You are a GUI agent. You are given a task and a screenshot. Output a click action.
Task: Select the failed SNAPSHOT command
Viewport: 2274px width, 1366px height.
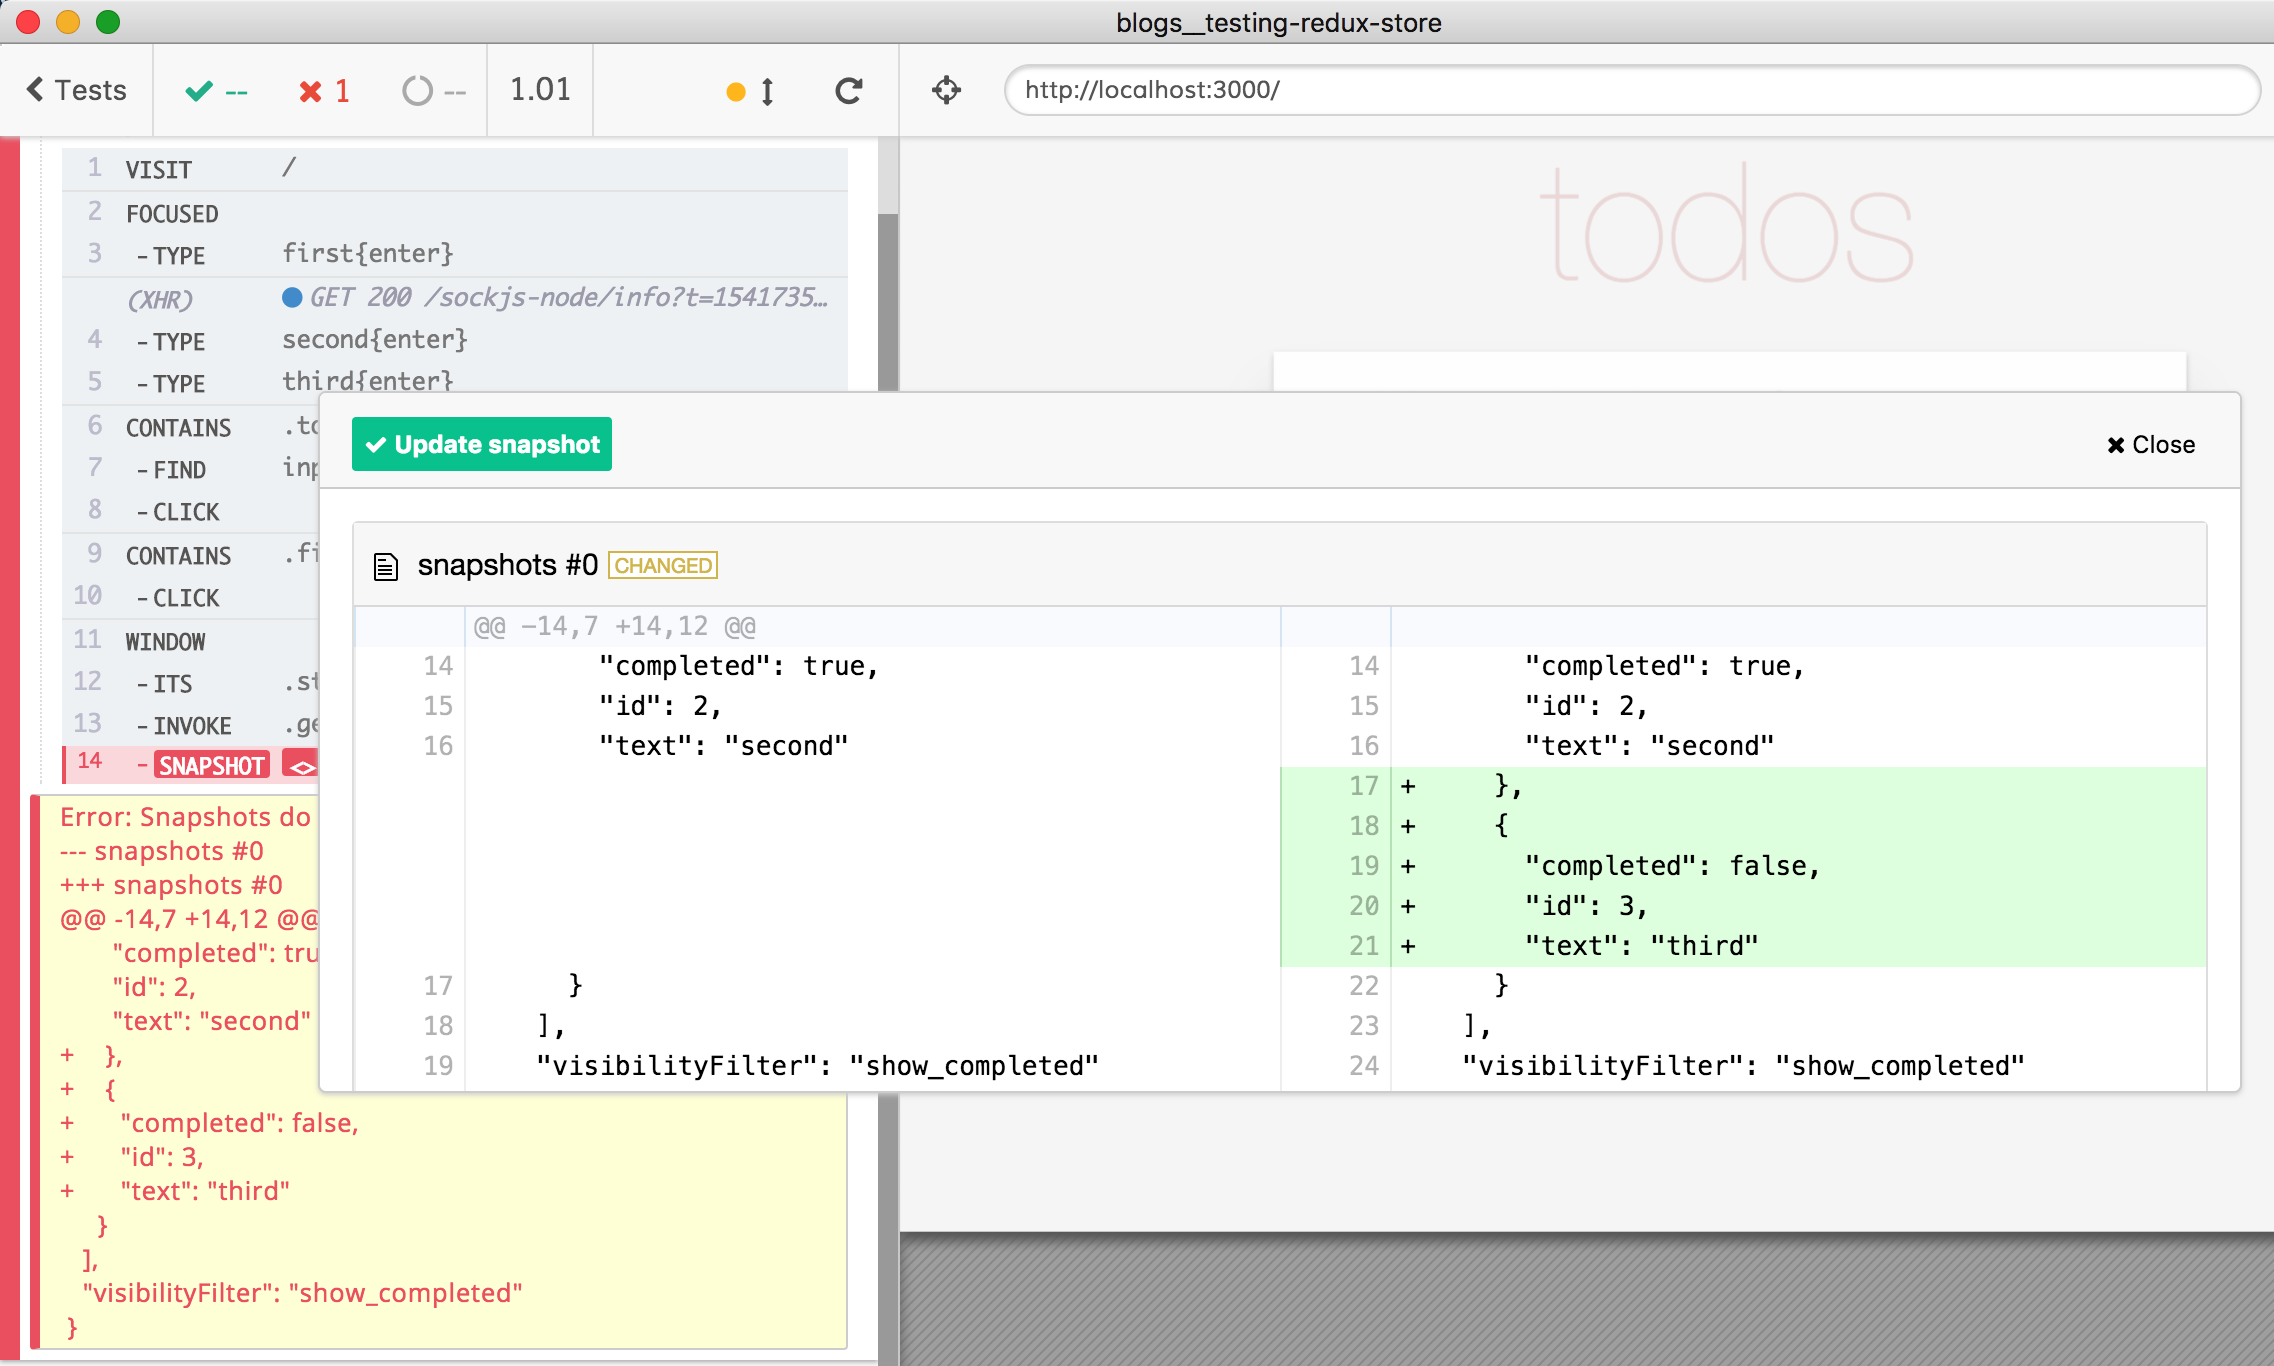tap(212, 766)
